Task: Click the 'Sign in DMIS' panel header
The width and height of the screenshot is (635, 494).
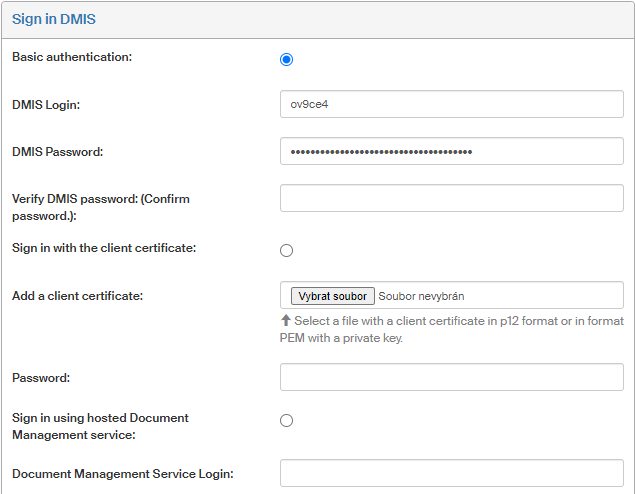Action: (x=54, y=19)
